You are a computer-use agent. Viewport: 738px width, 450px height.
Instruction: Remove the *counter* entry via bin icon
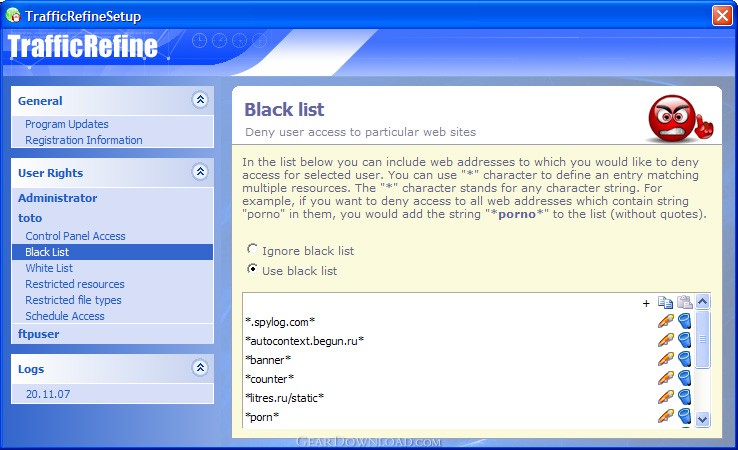pos(685,378)
